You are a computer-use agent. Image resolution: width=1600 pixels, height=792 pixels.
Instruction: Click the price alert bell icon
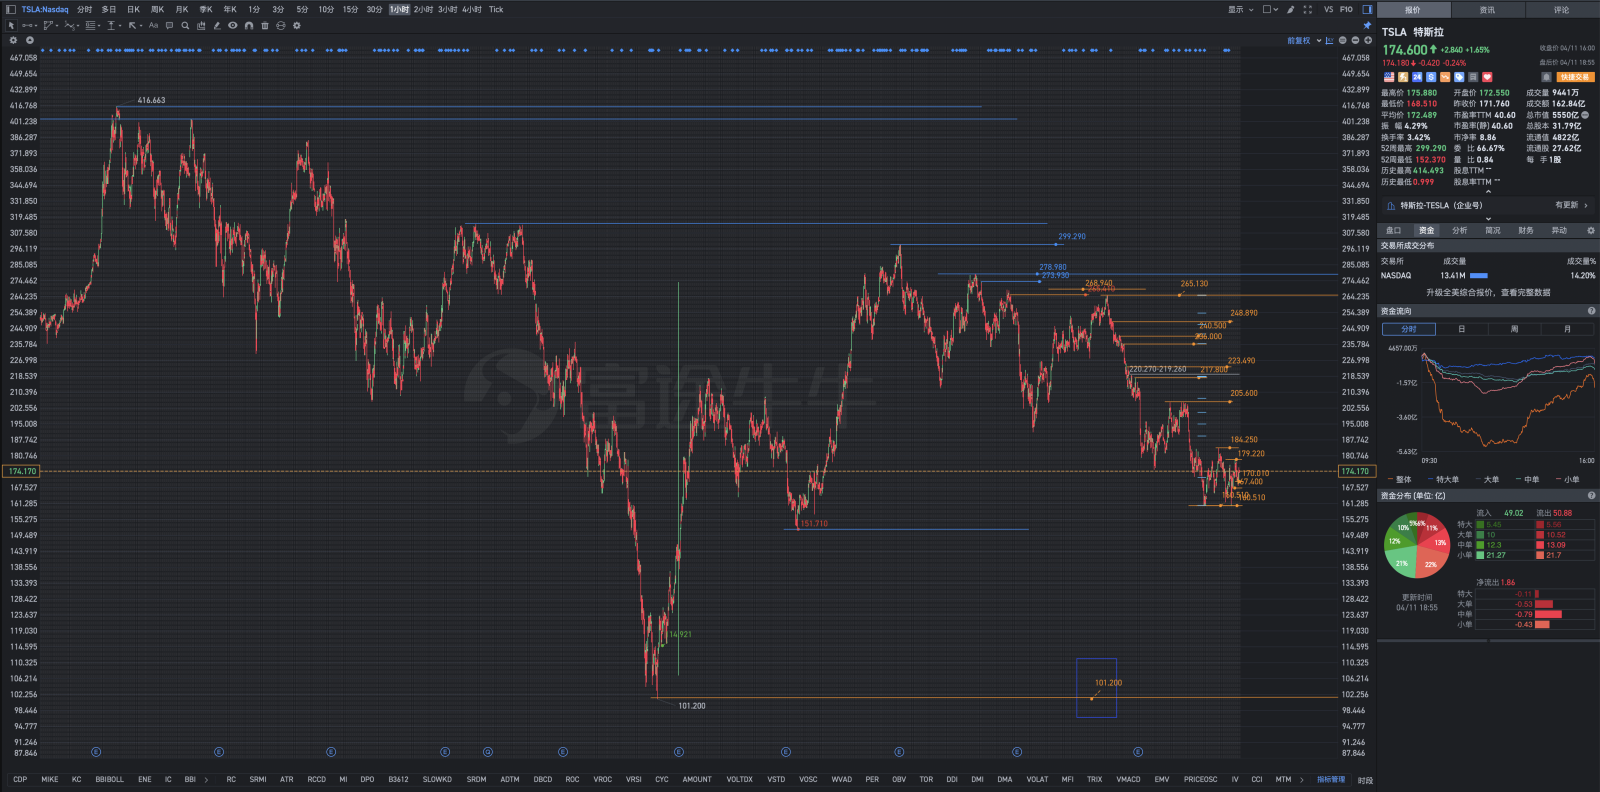click(x=1546, y=77)
